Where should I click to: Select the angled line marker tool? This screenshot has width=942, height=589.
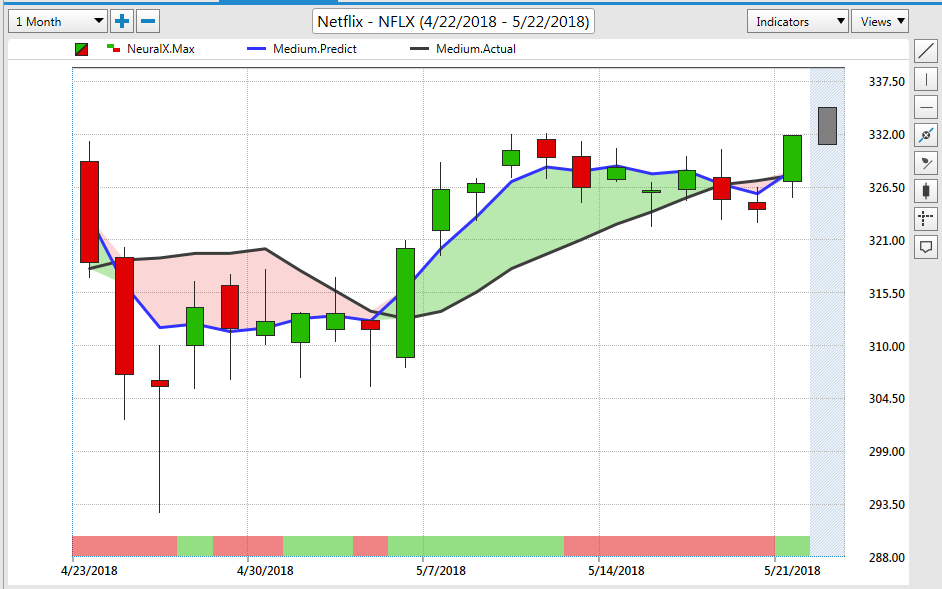[926, 162]
